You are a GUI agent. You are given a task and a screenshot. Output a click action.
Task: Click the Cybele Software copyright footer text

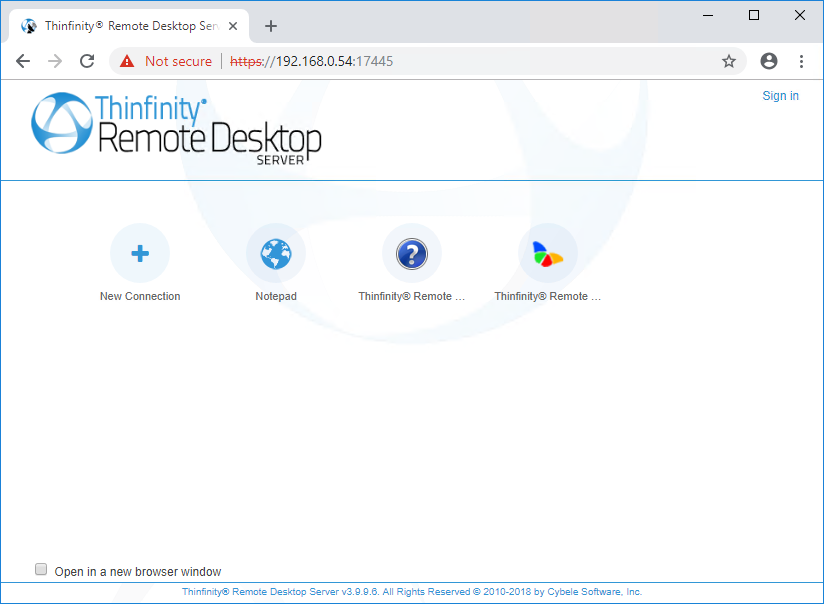pos(412,592)
